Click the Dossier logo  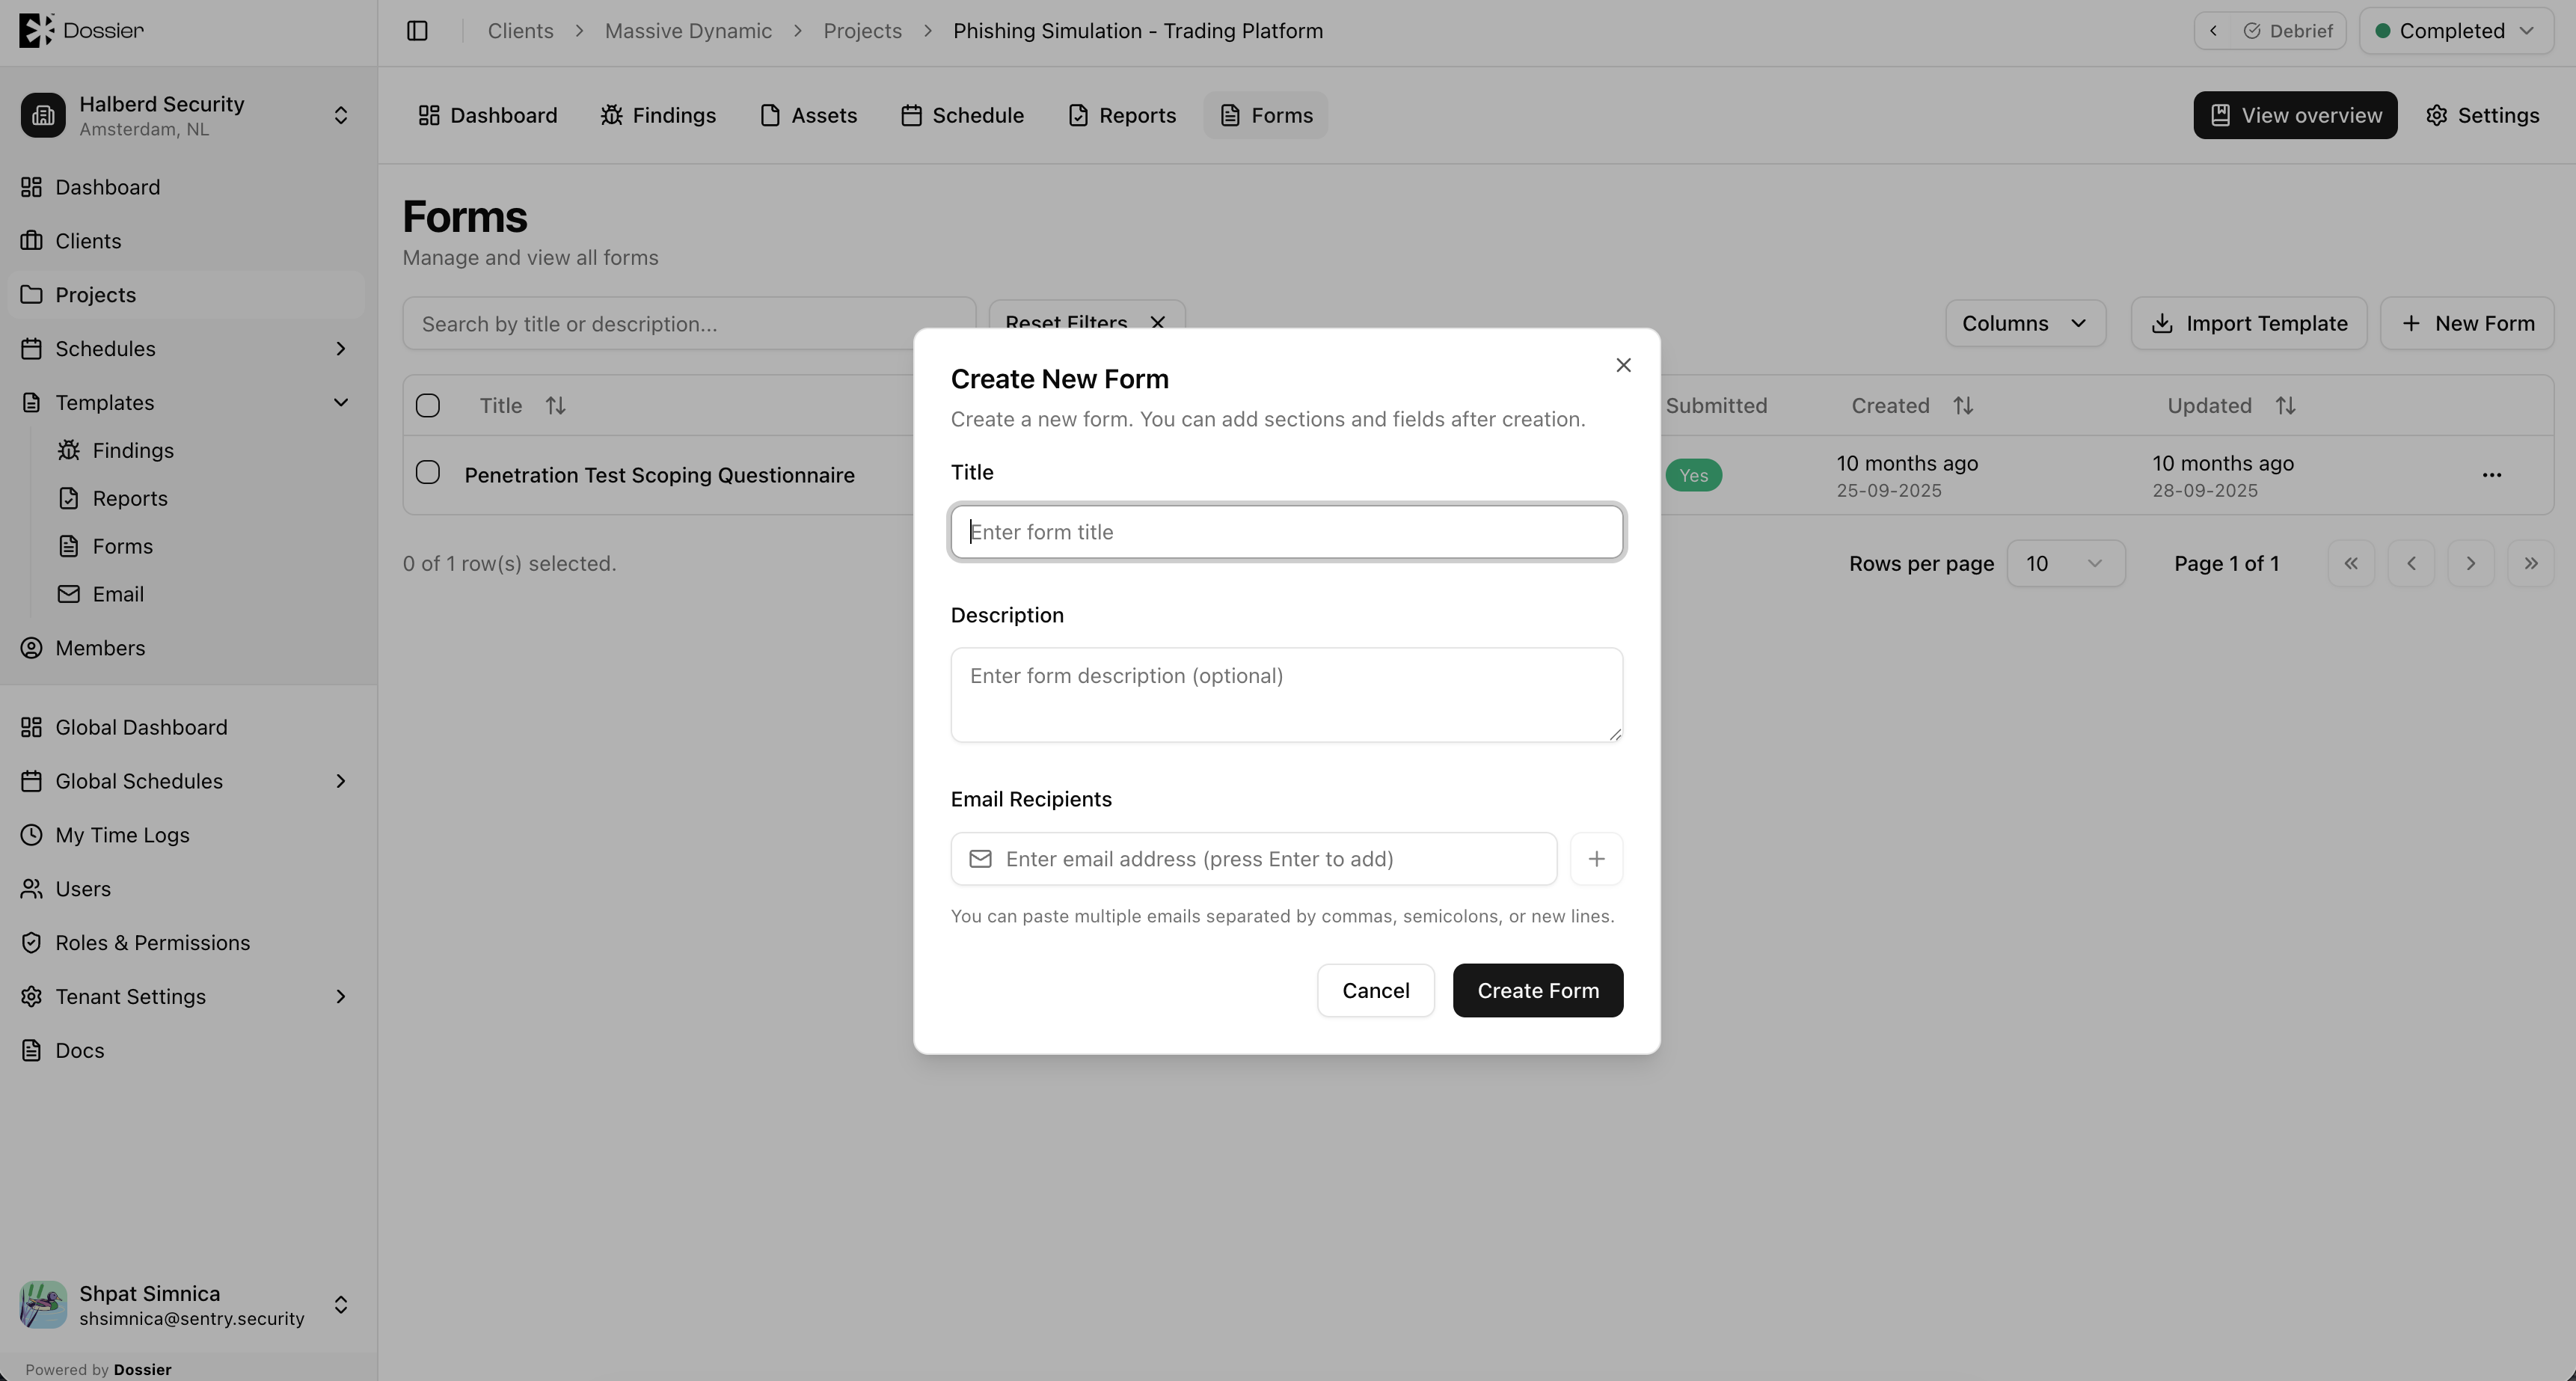pos(82,31)
